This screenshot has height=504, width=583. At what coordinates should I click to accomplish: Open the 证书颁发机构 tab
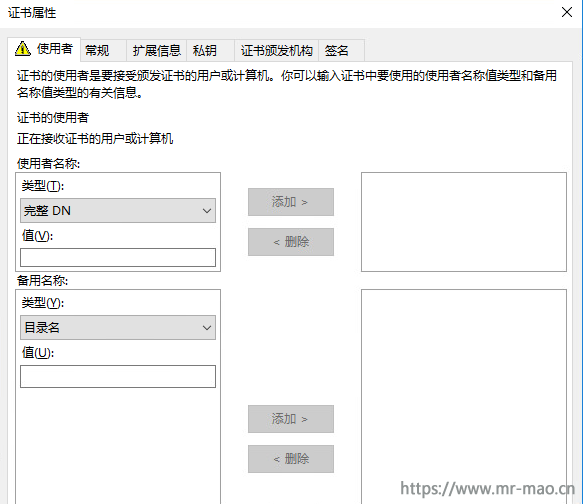(276, 50)
